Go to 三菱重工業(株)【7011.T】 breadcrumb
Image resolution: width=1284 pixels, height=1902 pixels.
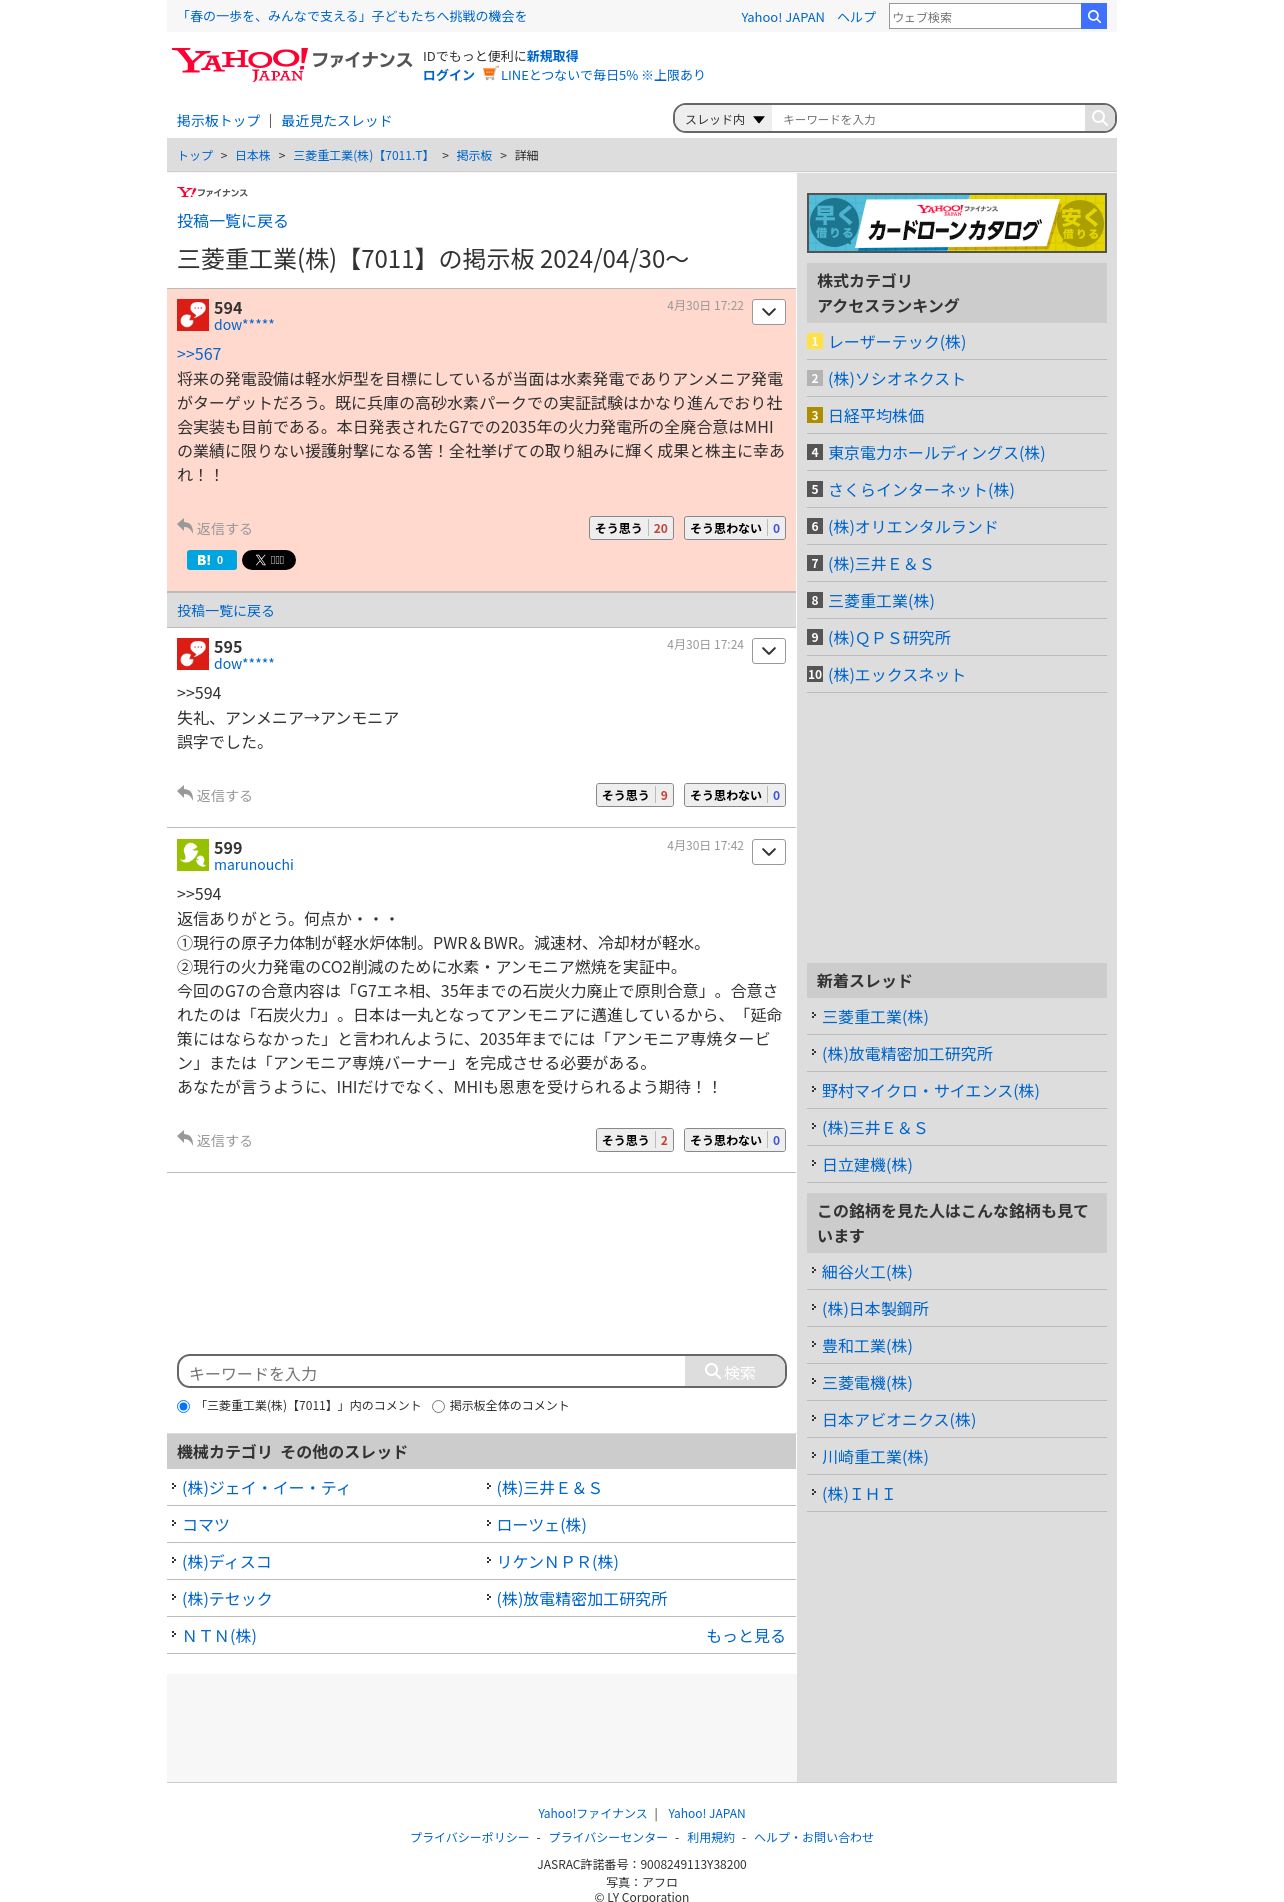point(363,156)
